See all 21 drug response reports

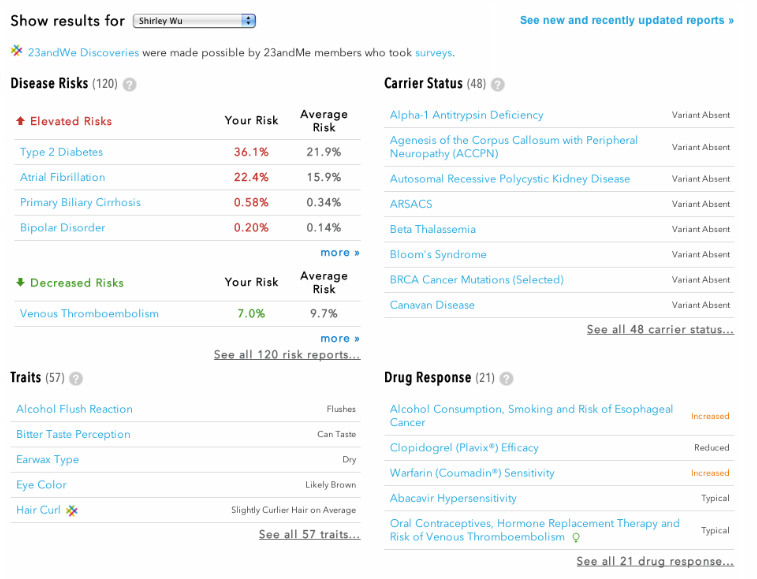coord(655,561)
